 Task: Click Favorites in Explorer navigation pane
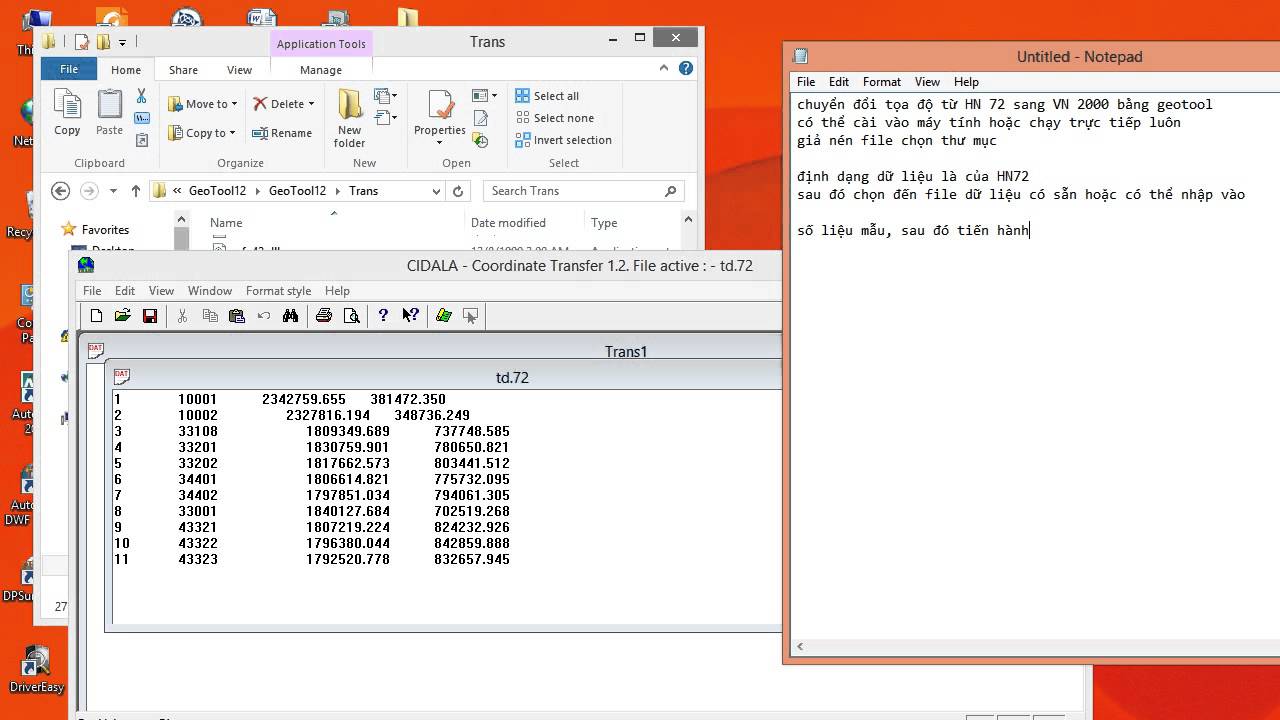click(x=105, y=230)
